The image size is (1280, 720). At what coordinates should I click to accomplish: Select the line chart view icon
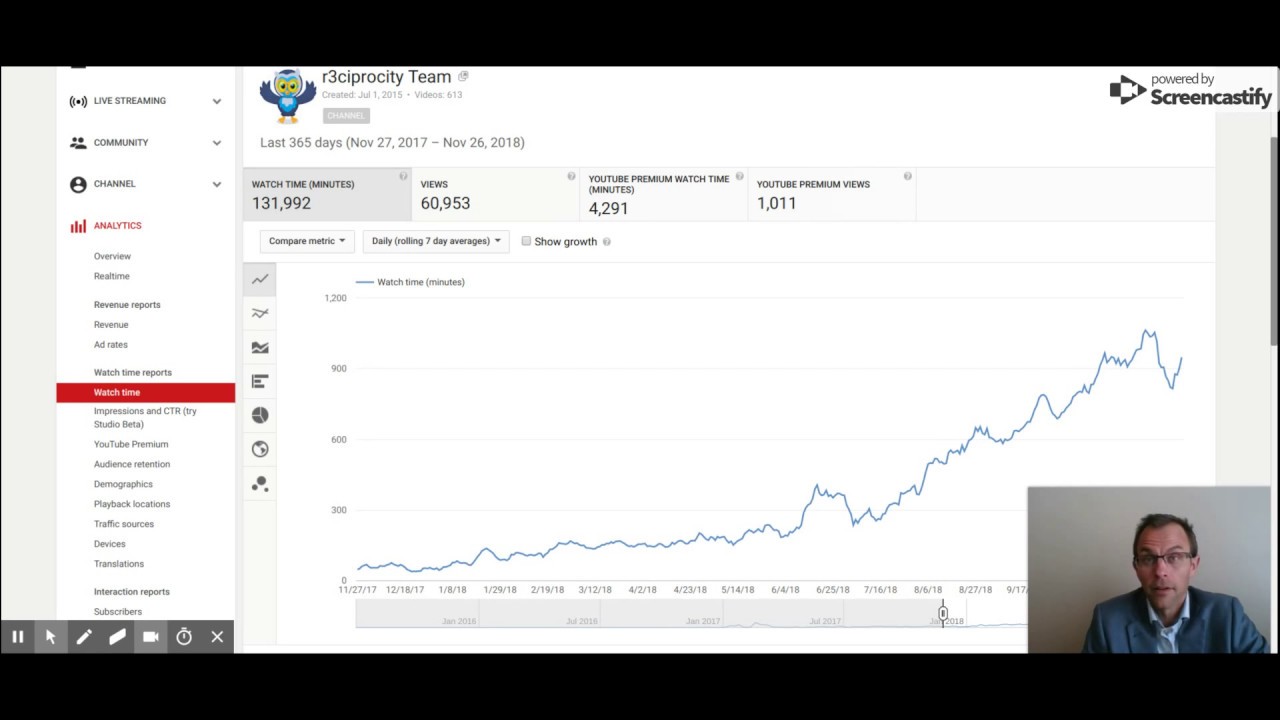(260, 280)
